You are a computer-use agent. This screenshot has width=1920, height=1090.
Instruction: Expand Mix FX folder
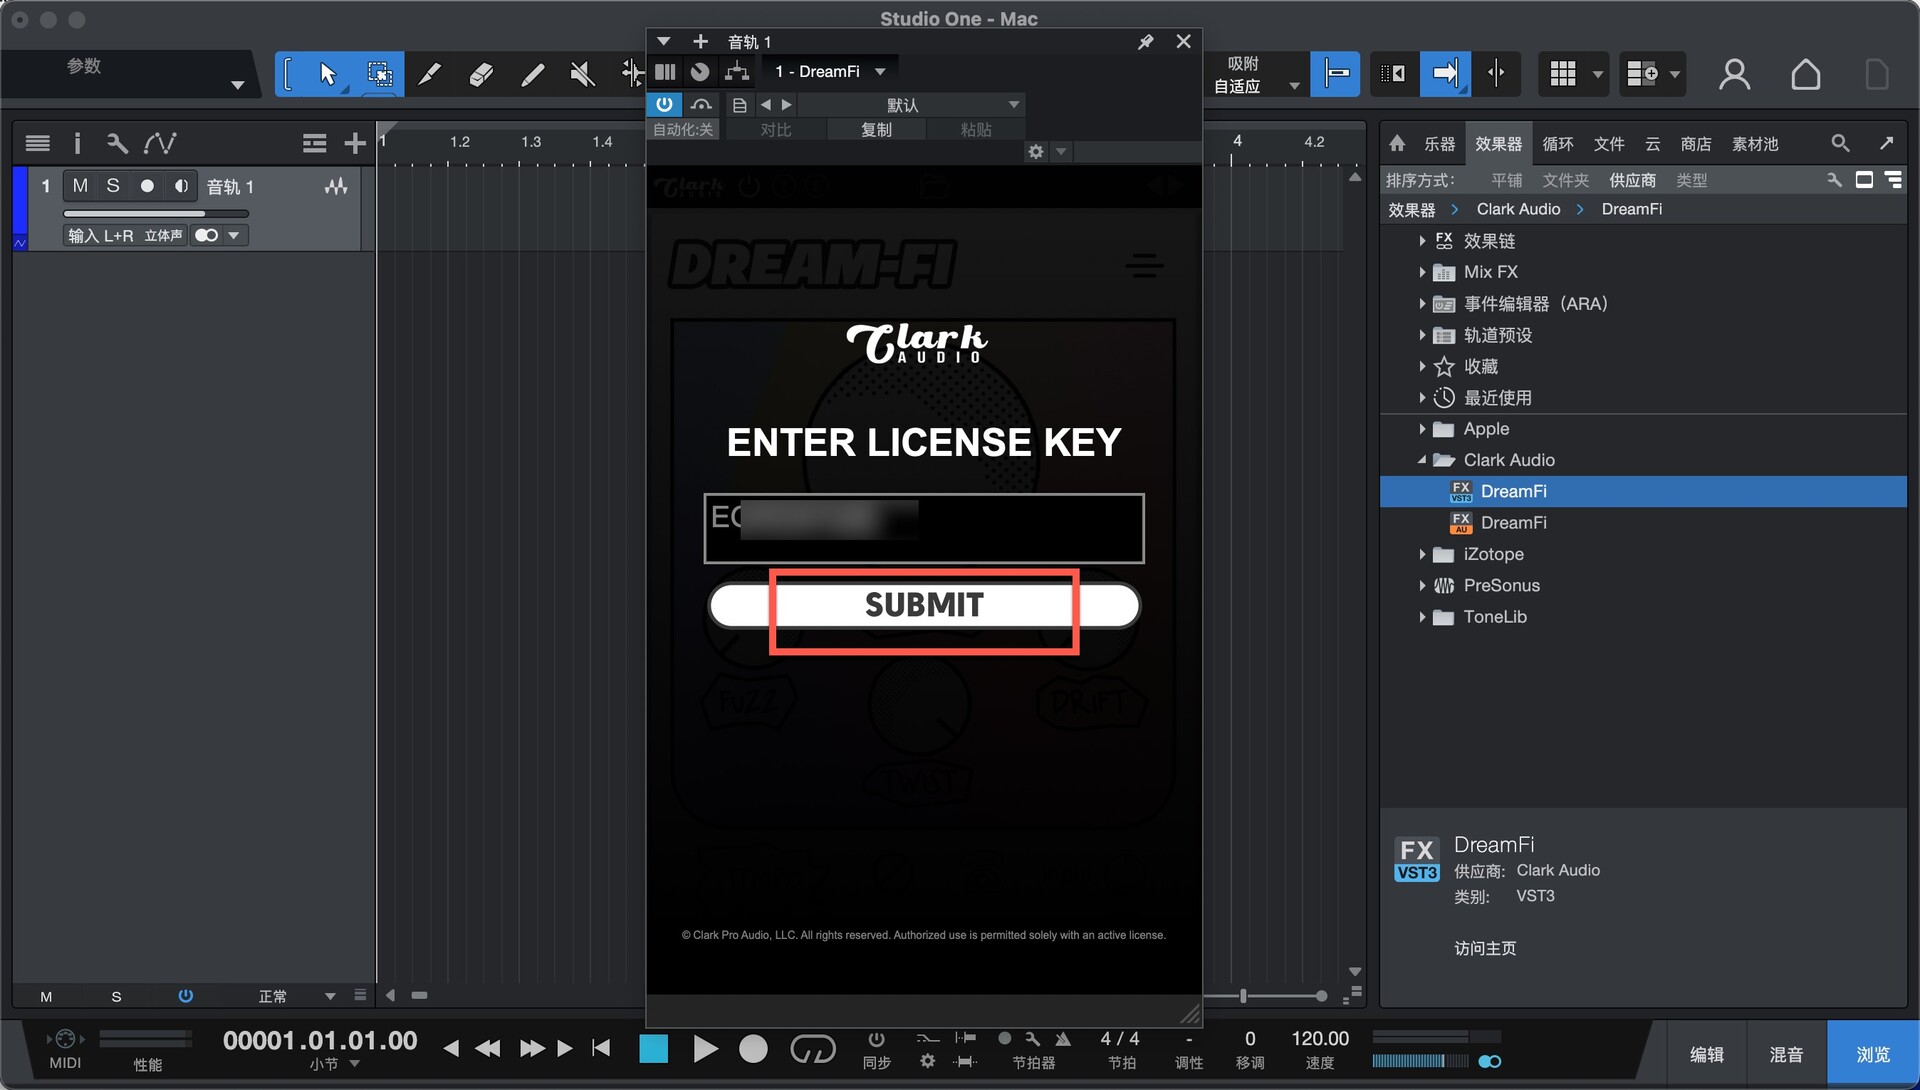[x=1421, y=272]
